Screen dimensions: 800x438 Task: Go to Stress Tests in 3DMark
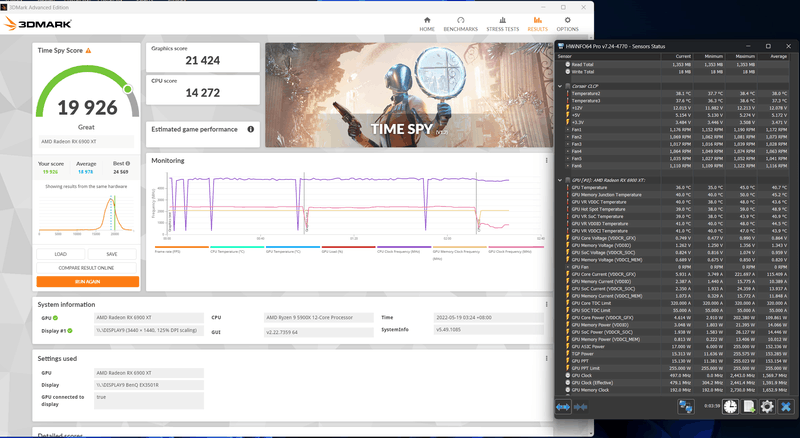click(503, 24)
